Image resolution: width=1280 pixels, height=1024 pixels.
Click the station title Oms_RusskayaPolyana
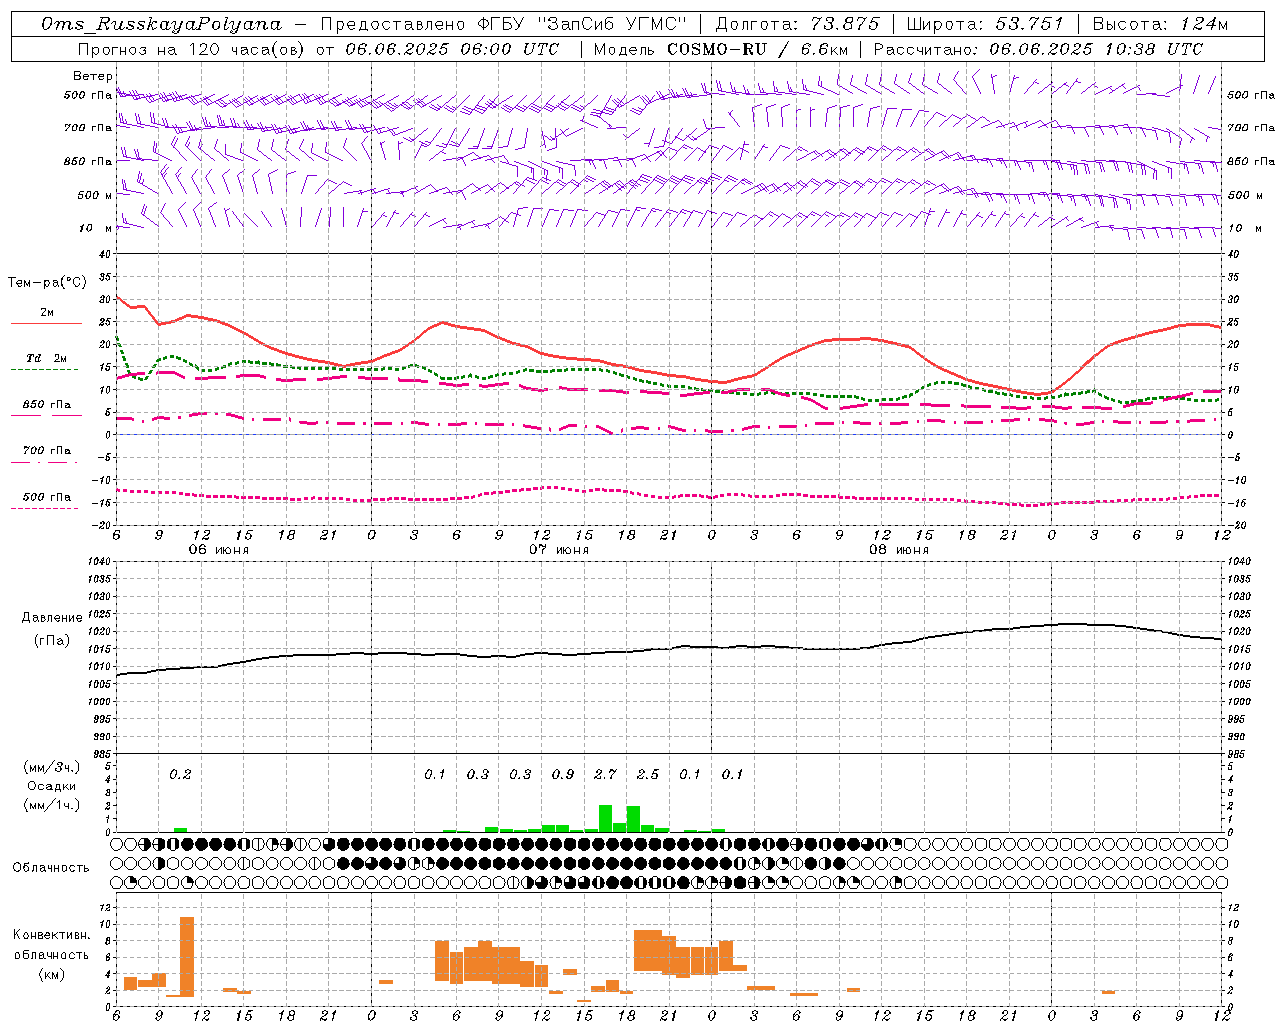(161, 24)
